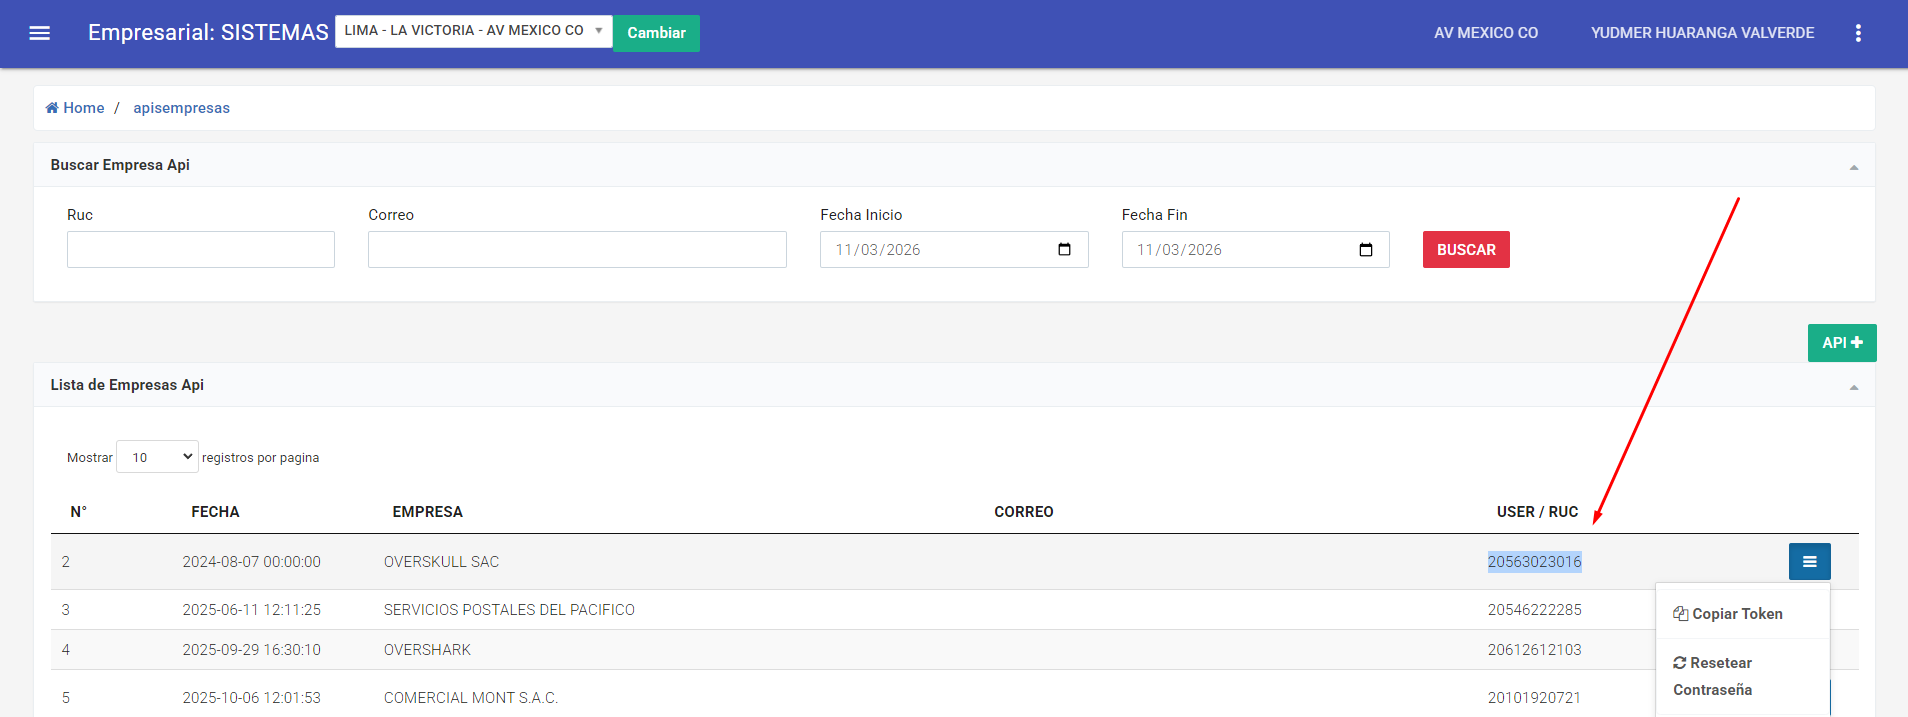Click the green Cambiar button
This screenshot has height=717, width=1908.
(656, 33)
